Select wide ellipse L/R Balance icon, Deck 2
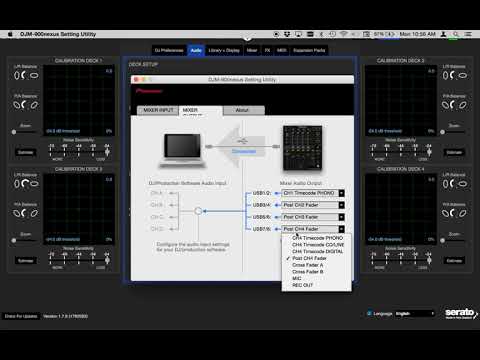 pos(463,76)
